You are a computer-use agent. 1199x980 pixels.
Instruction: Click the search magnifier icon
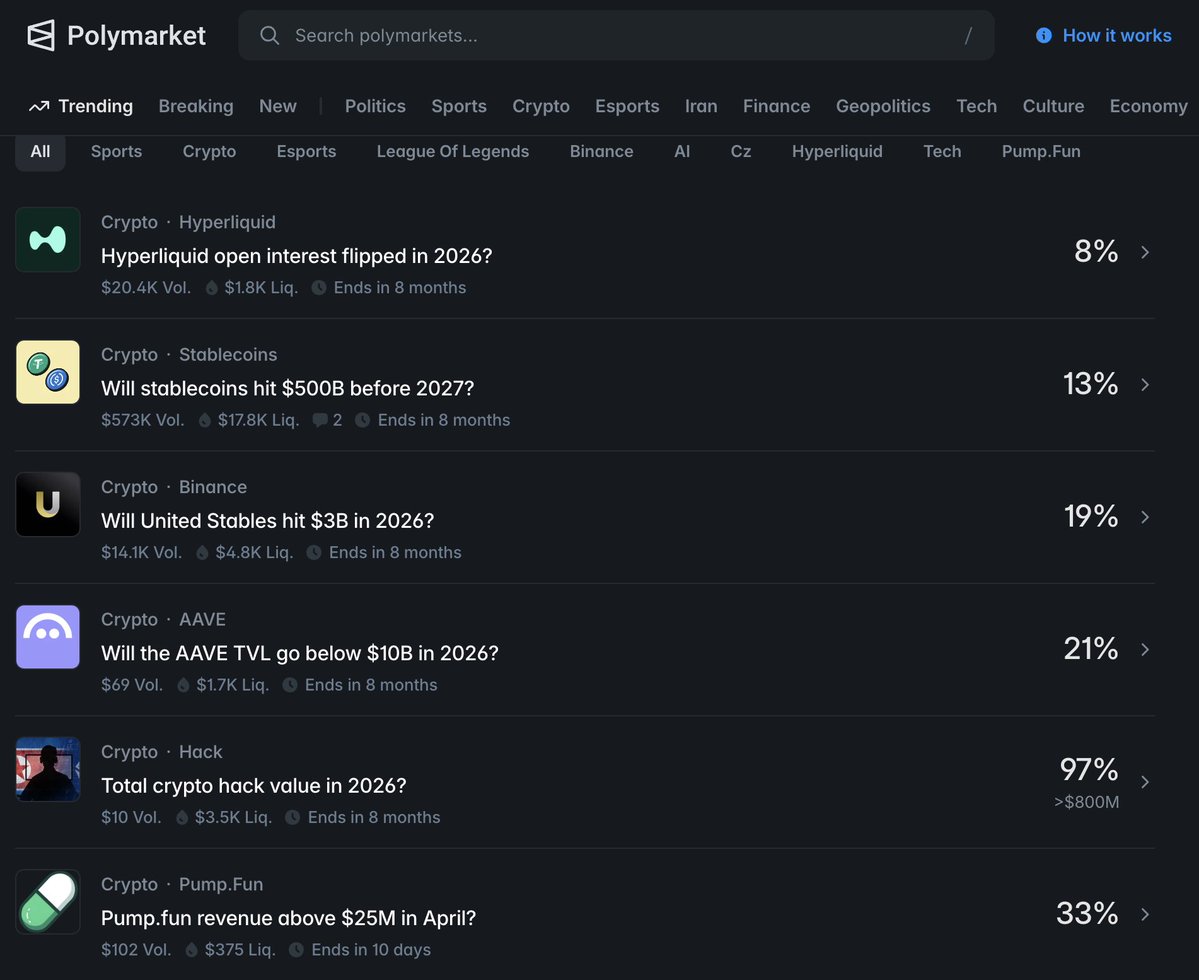(x=269, y=36)
